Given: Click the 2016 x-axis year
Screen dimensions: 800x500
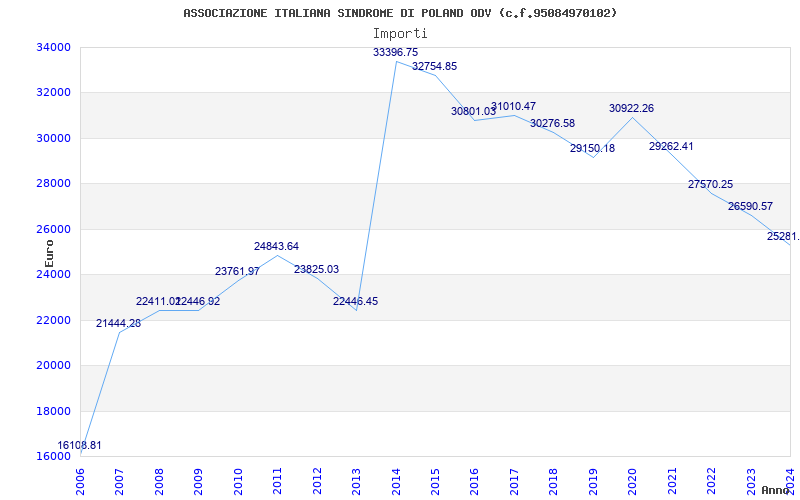Looking at the screenshot, I should (x=474, y=482).
